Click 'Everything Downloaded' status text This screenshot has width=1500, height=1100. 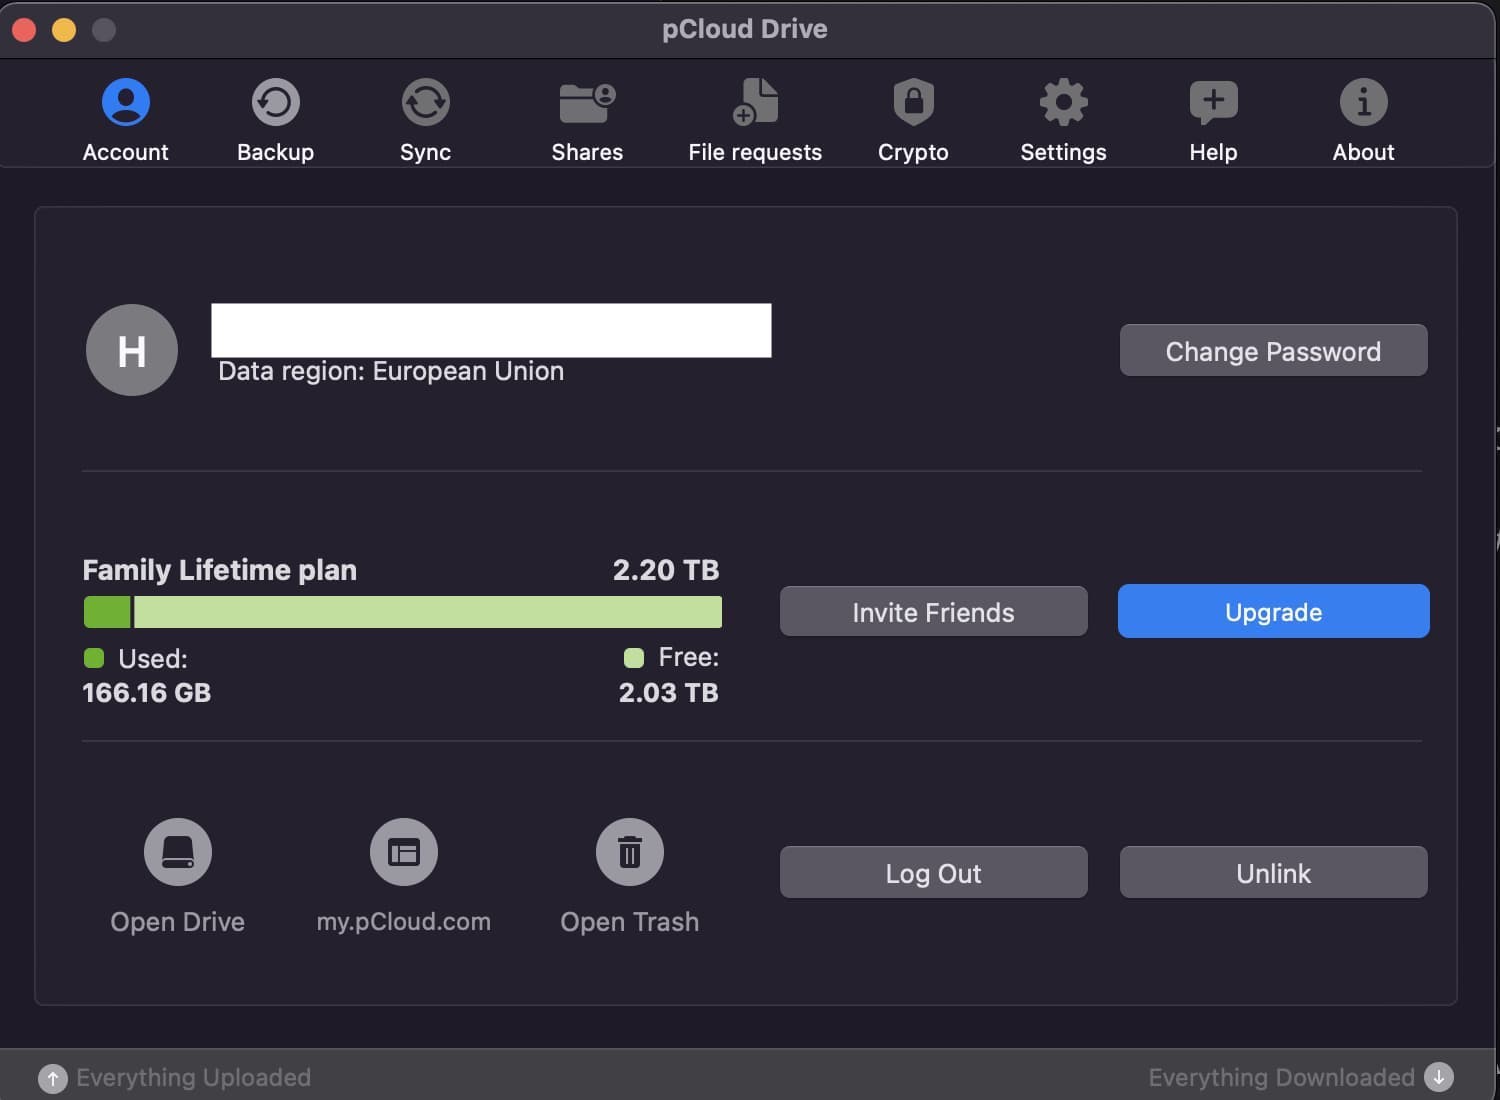tap(1282, 1078)
